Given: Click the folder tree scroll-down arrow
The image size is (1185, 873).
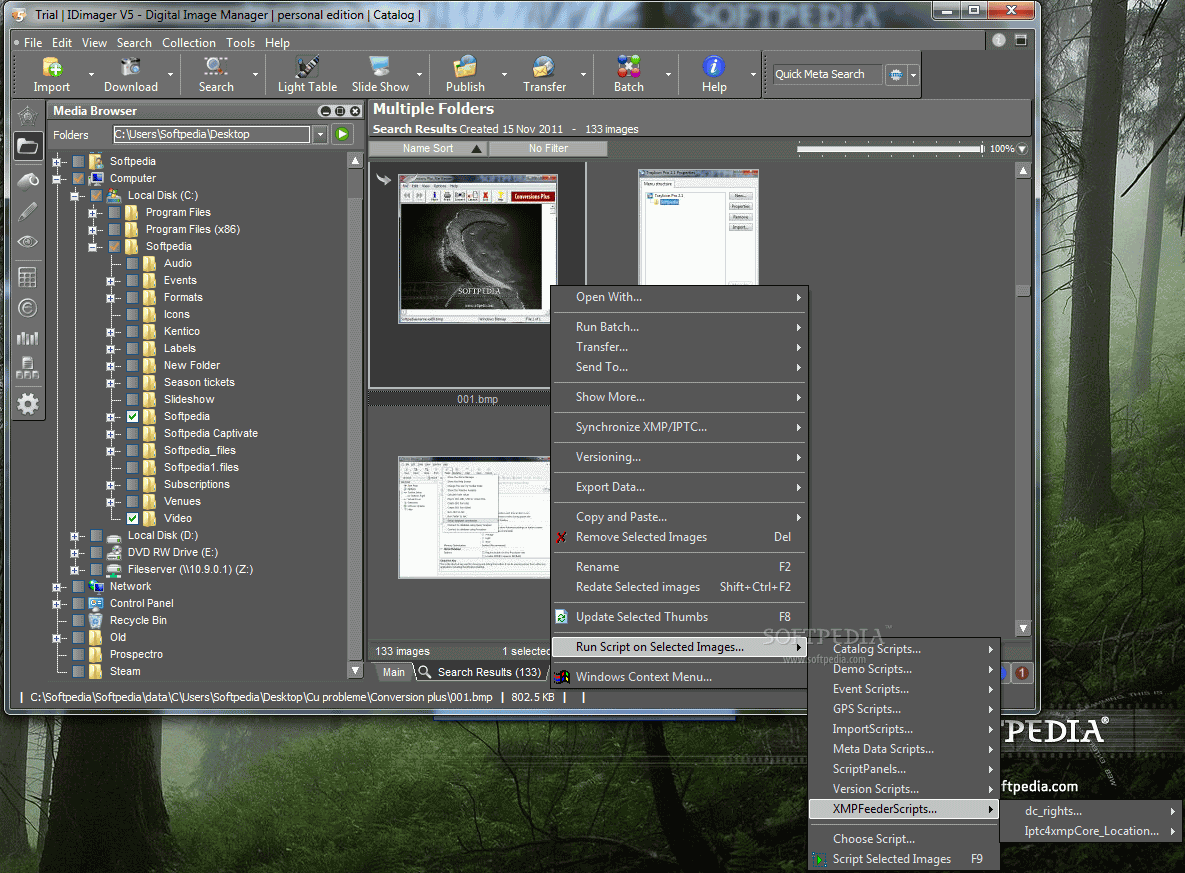Looking at the screenshot, I should point(355,670).
